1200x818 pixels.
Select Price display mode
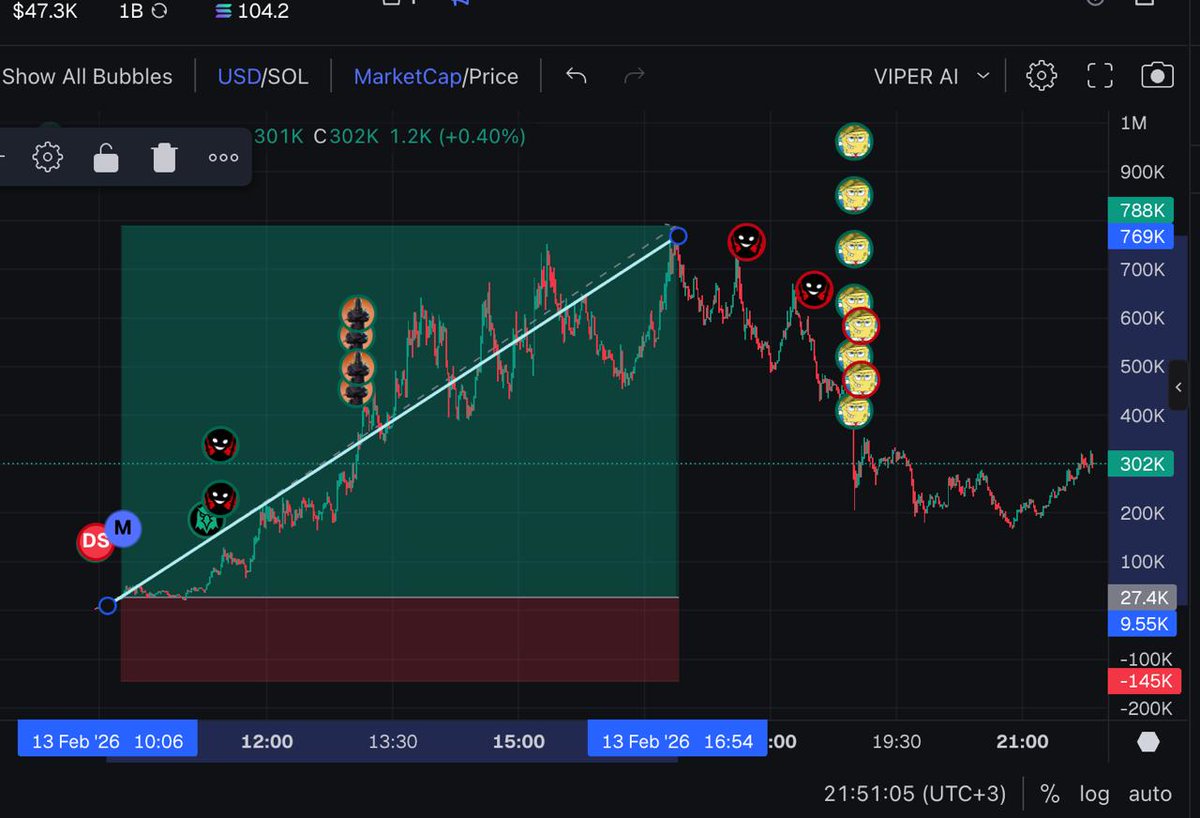pos(492,76)
